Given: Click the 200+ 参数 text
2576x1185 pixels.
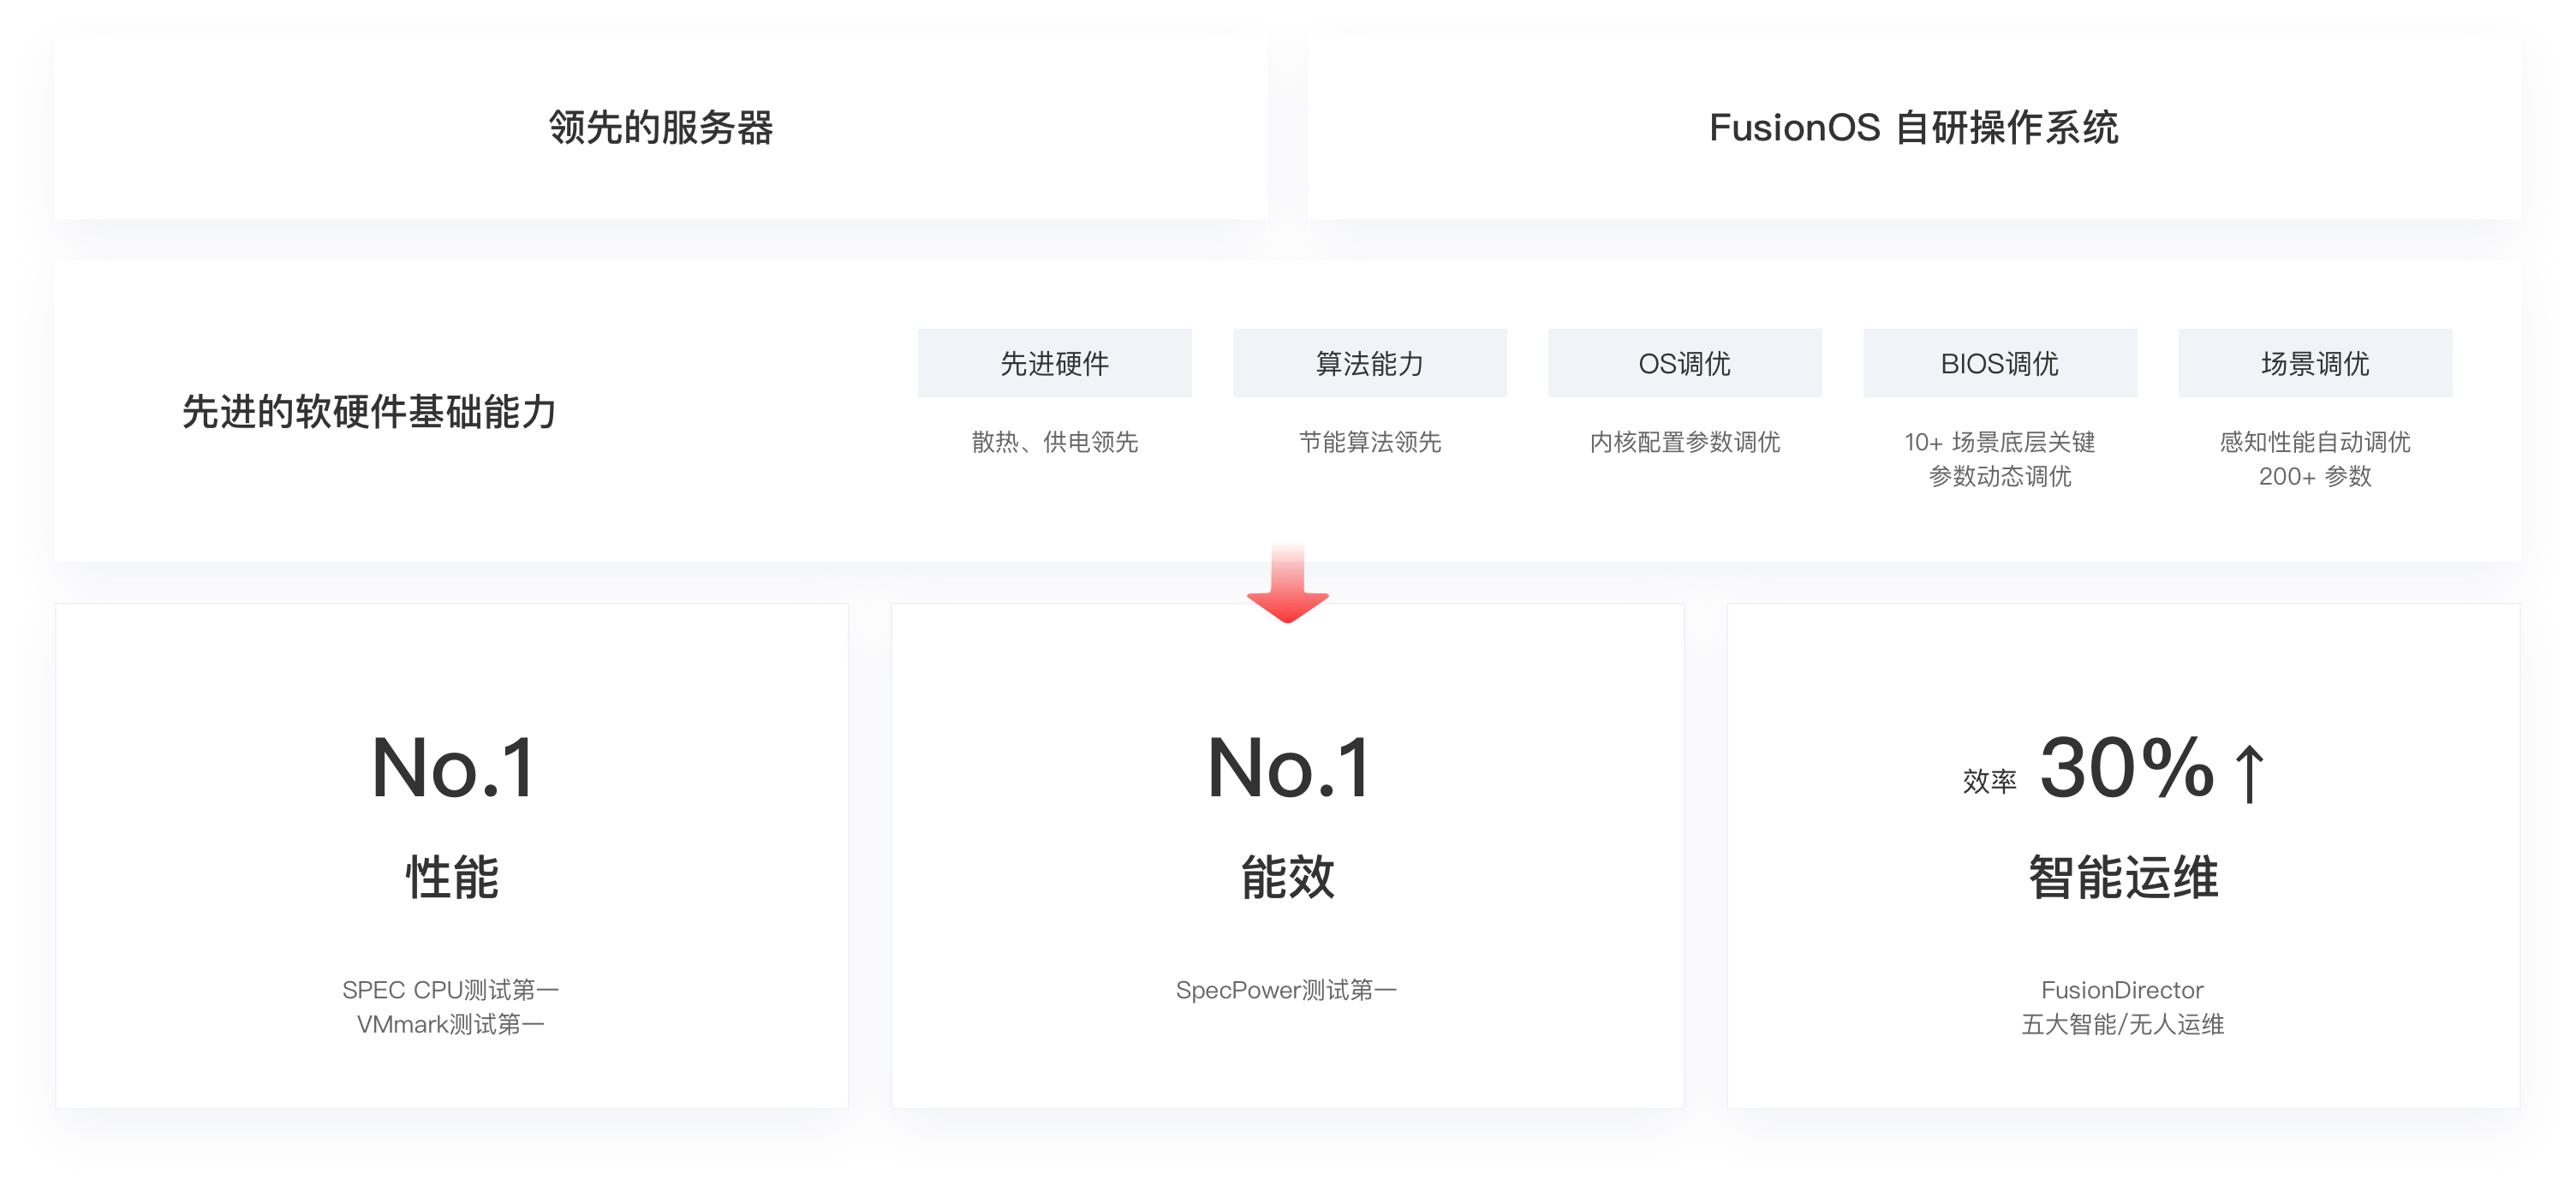Looking at the screenshot, I should click(x=2315, y=476).
